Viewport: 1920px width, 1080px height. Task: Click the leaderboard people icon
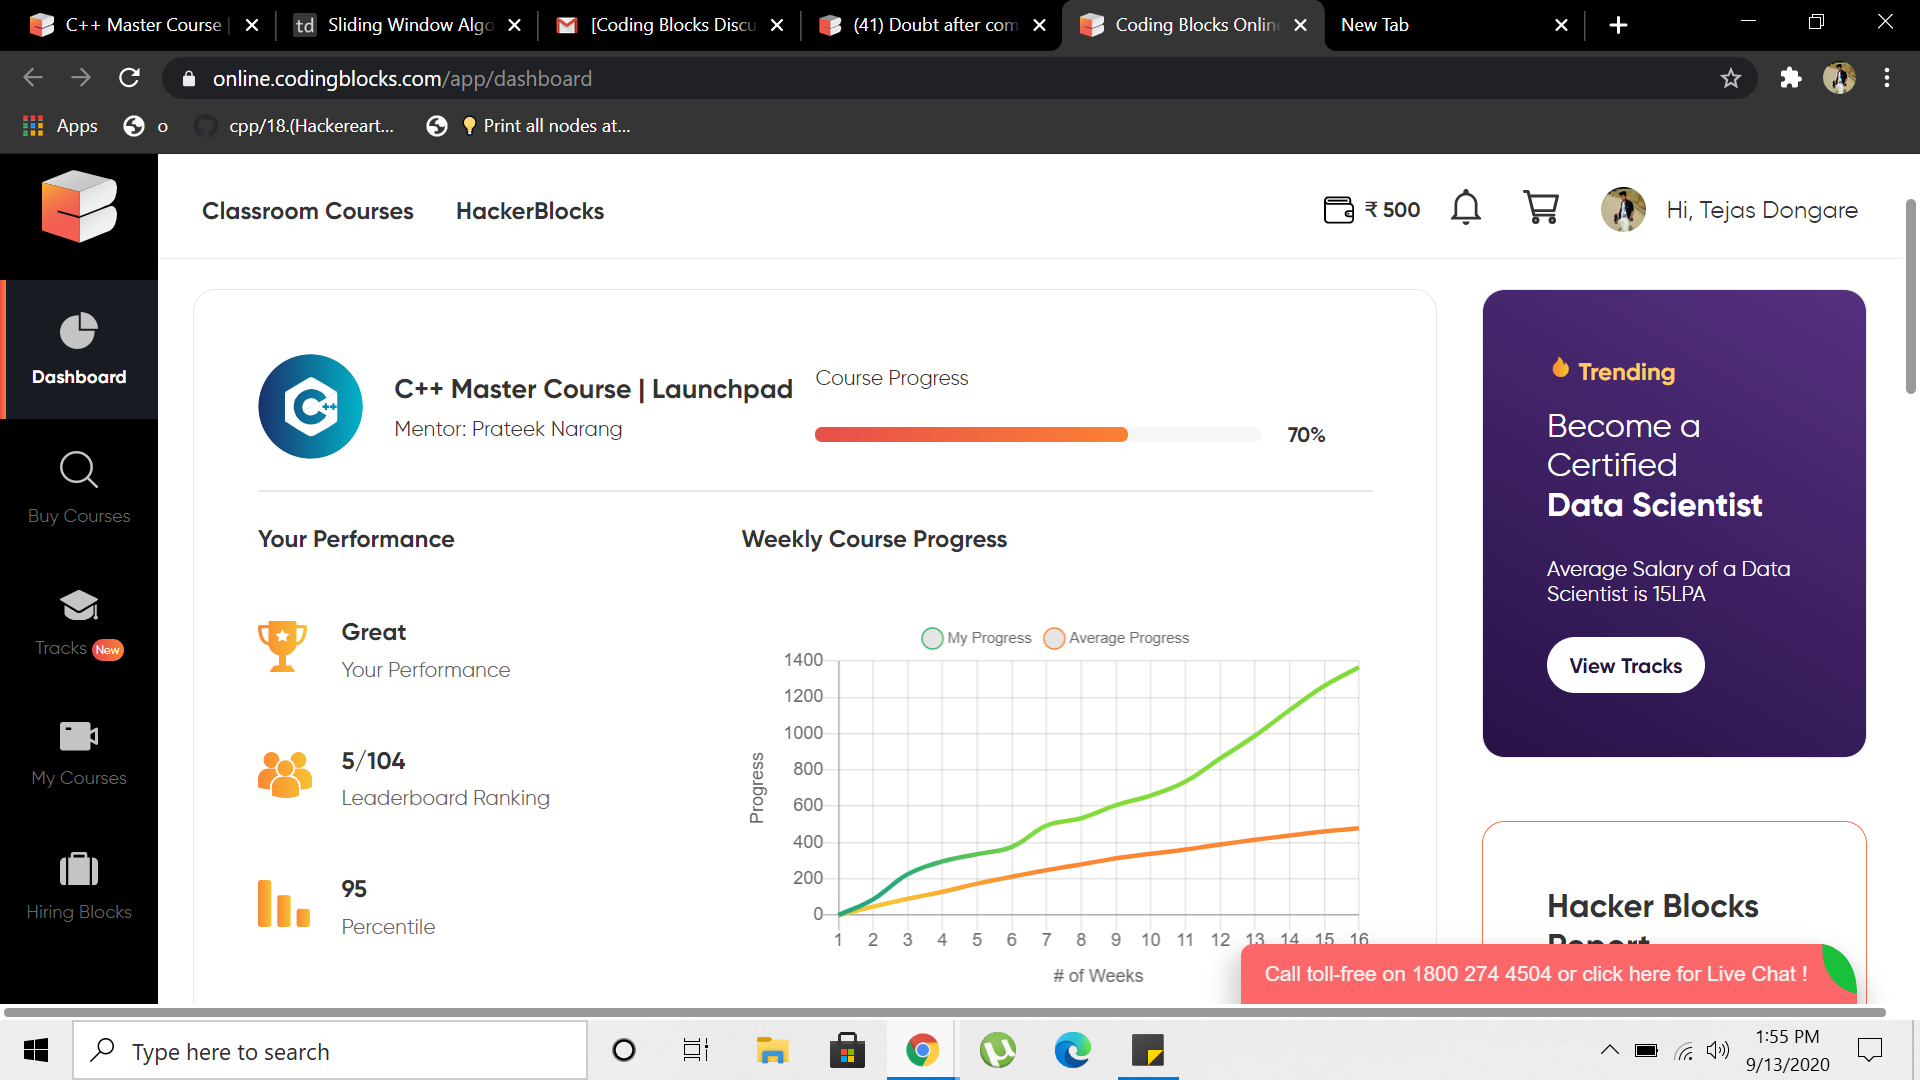coord(285,775)
